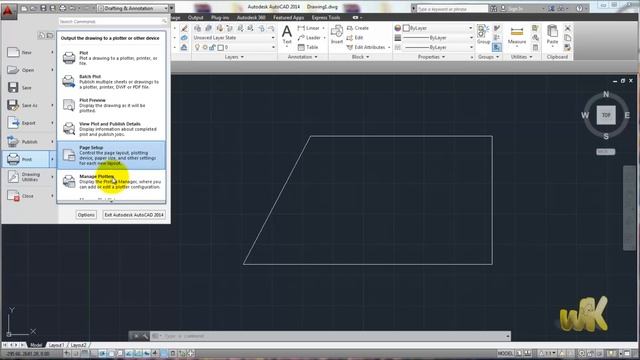
Task: Click the TOP face of ViewCube
Action: pos(606,115)
